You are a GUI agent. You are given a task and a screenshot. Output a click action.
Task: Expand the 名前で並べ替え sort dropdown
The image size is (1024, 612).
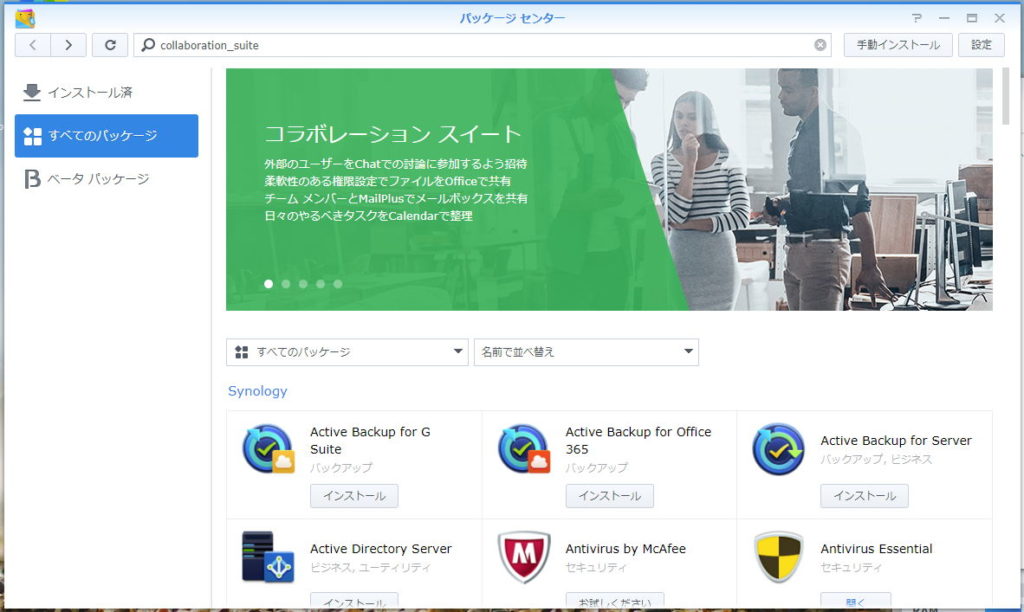tap(586, 352)
